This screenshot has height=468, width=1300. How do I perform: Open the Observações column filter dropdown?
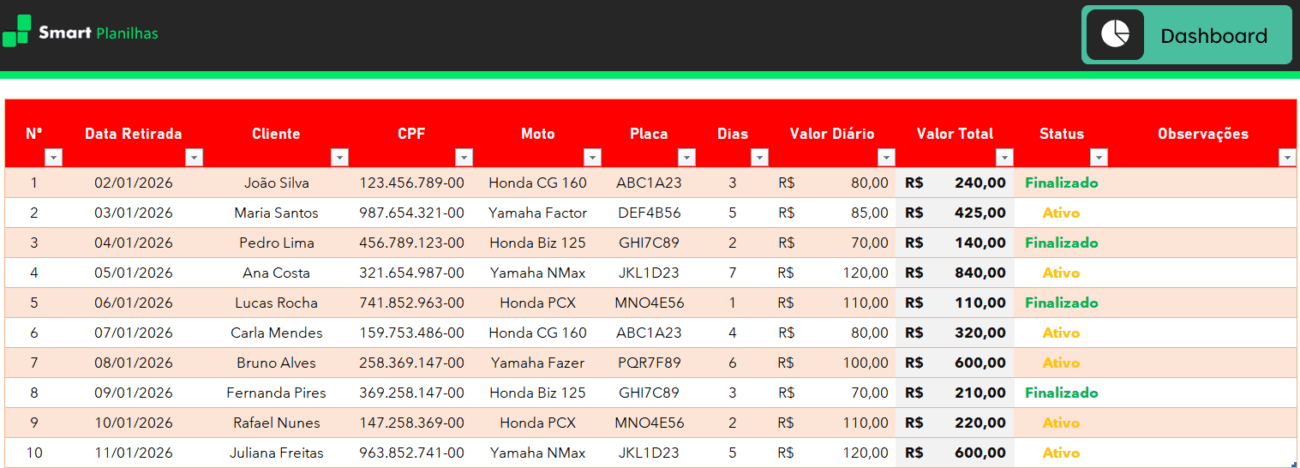pos(1286,157)
